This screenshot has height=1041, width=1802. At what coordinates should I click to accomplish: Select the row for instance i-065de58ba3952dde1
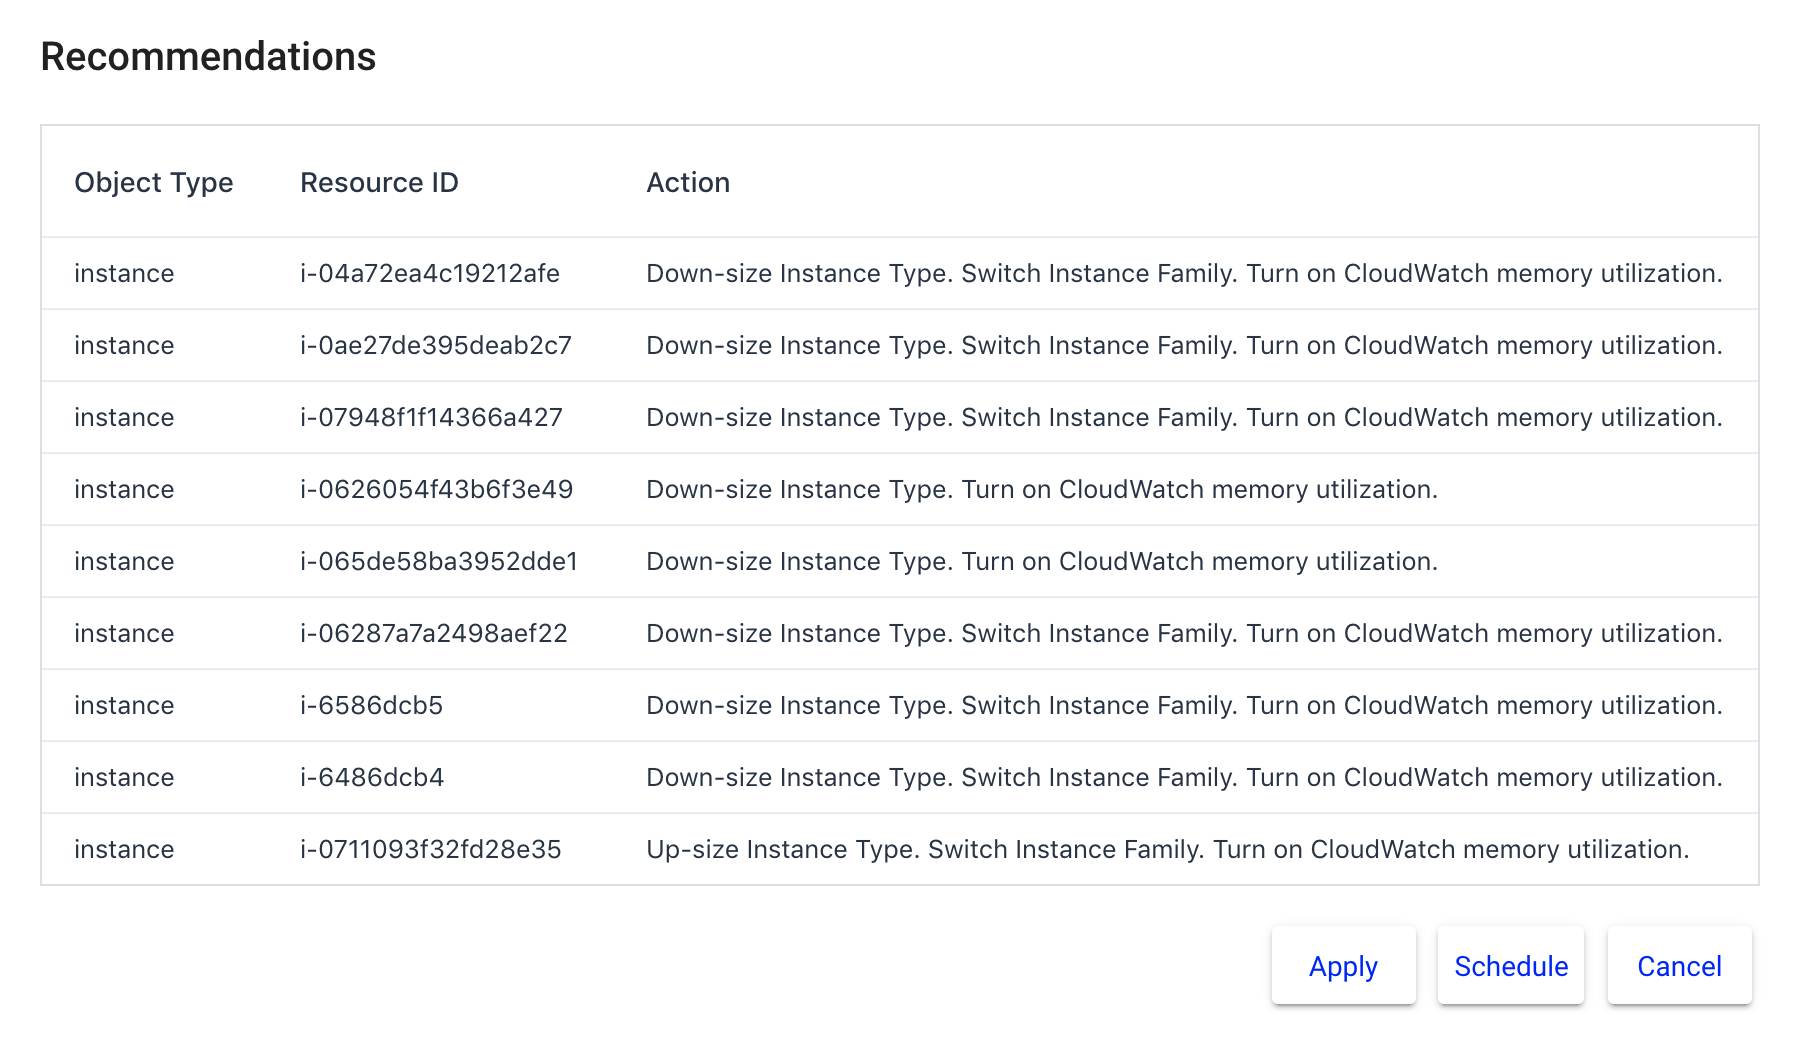[438, 561]
